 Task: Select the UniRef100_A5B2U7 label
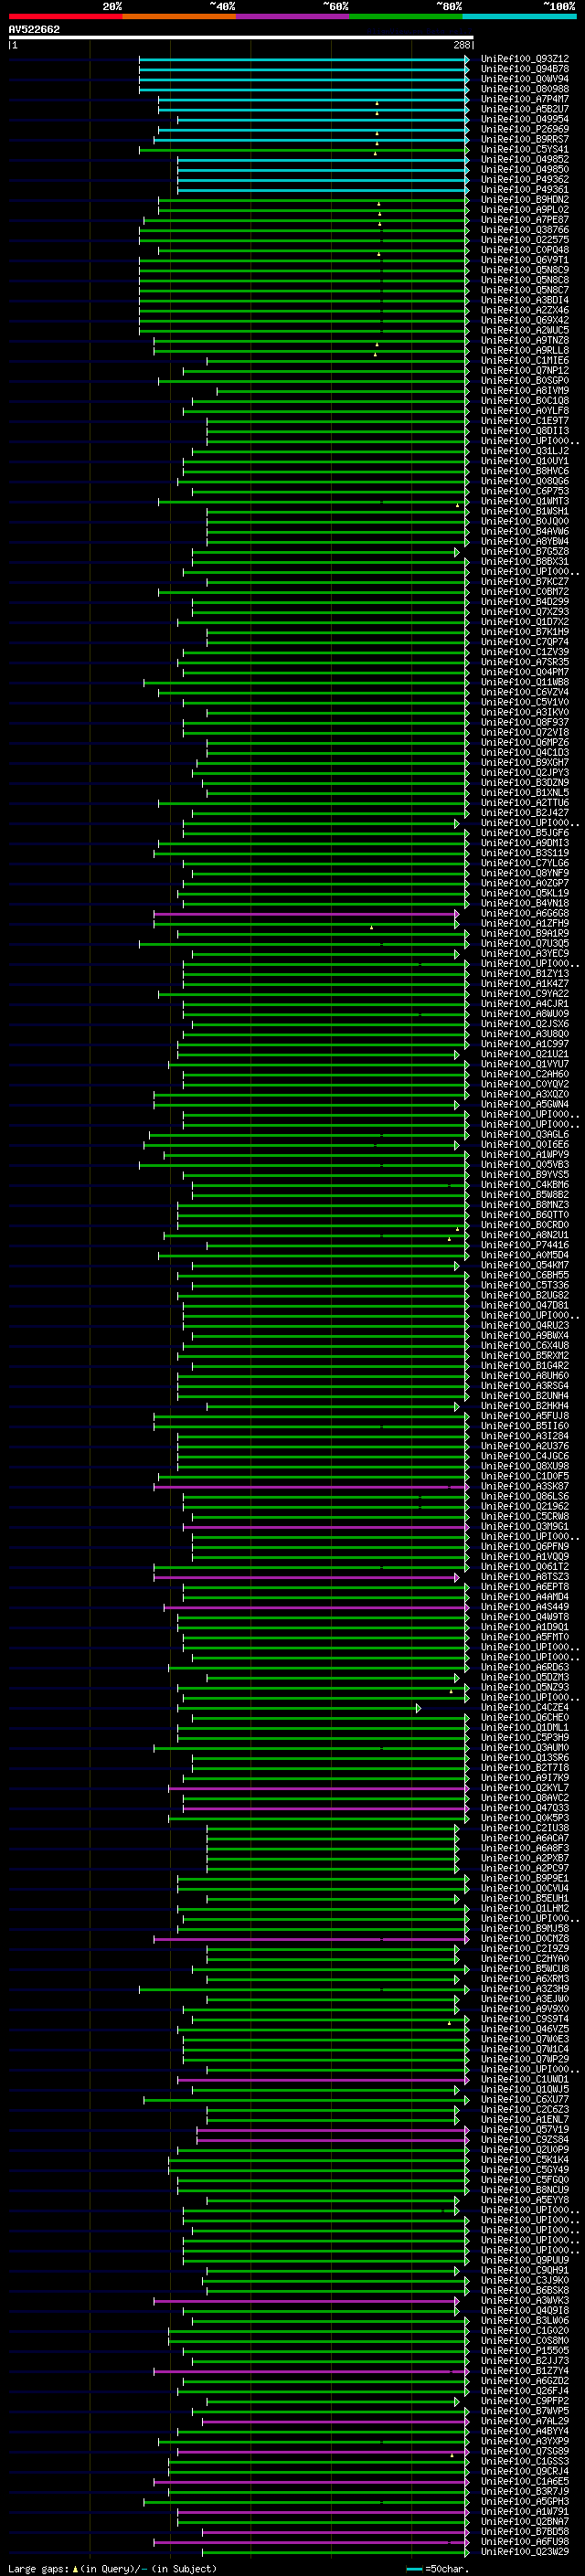(x=524, y=109)
